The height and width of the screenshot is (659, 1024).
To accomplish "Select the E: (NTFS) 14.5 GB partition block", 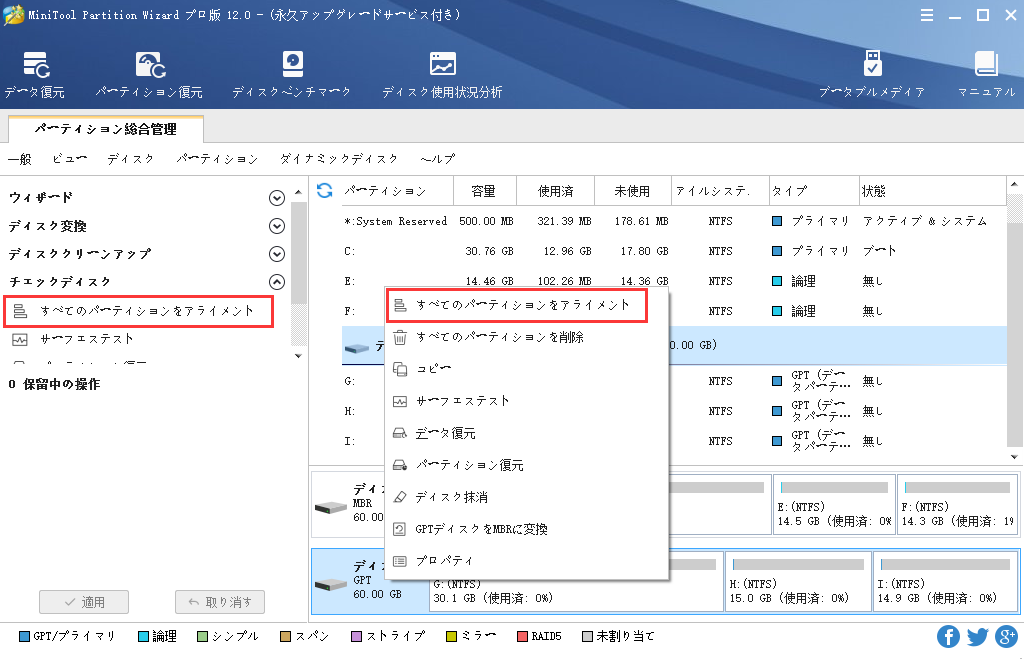I will coord(834,505).
